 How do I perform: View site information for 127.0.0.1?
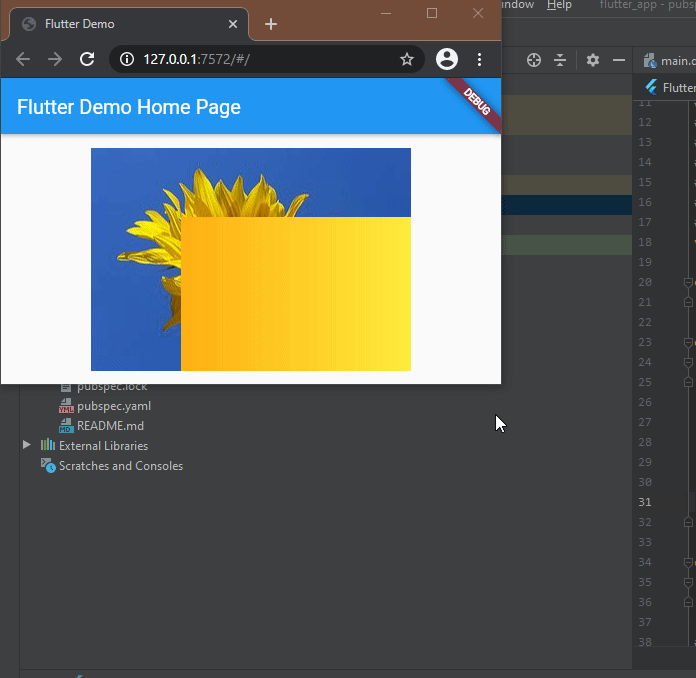(127, 59)
